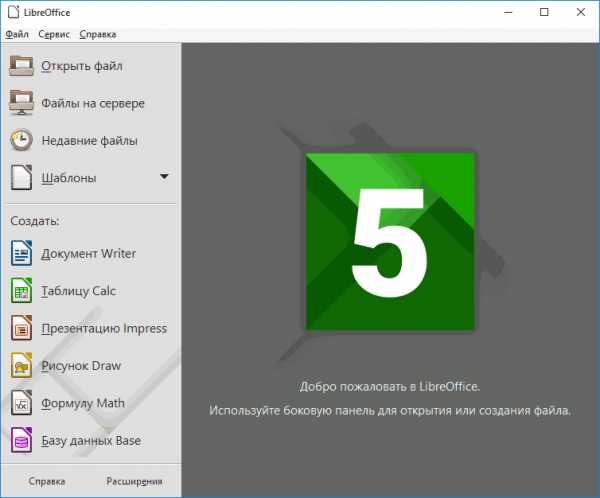Click the Calc spreadsheet icon

pos(21,291)
